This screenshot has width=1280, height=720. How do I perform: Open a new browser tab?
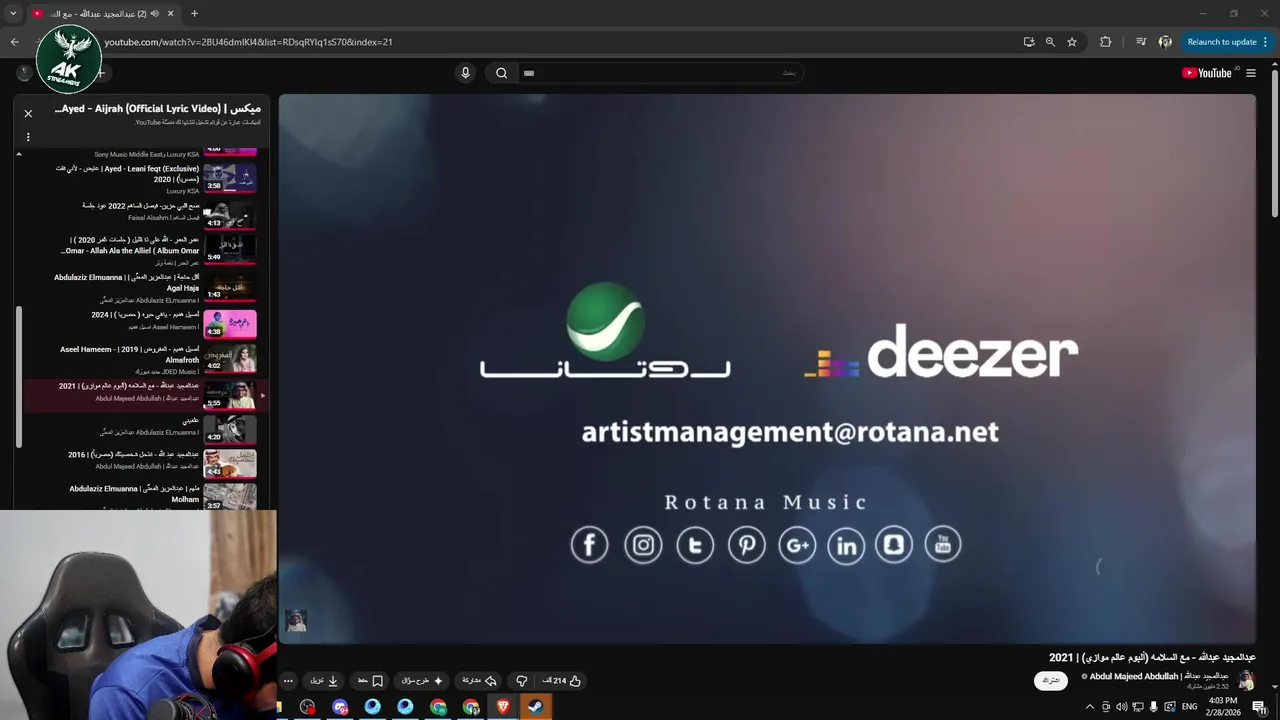click(x=194, y=14)
